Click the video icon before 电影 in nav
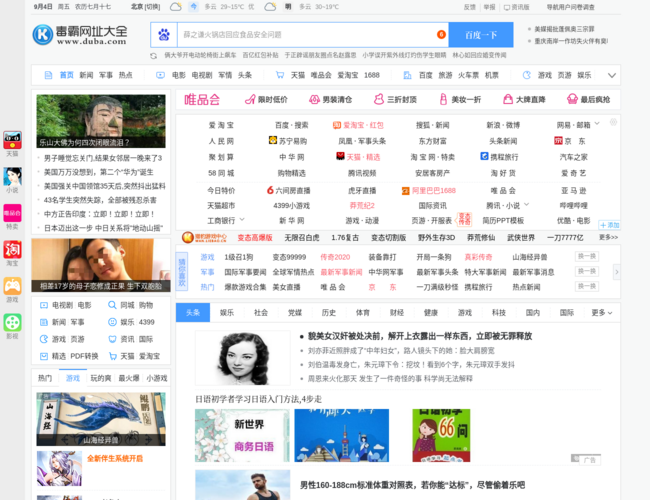The image size is (650, 500). tap(160, 75)
